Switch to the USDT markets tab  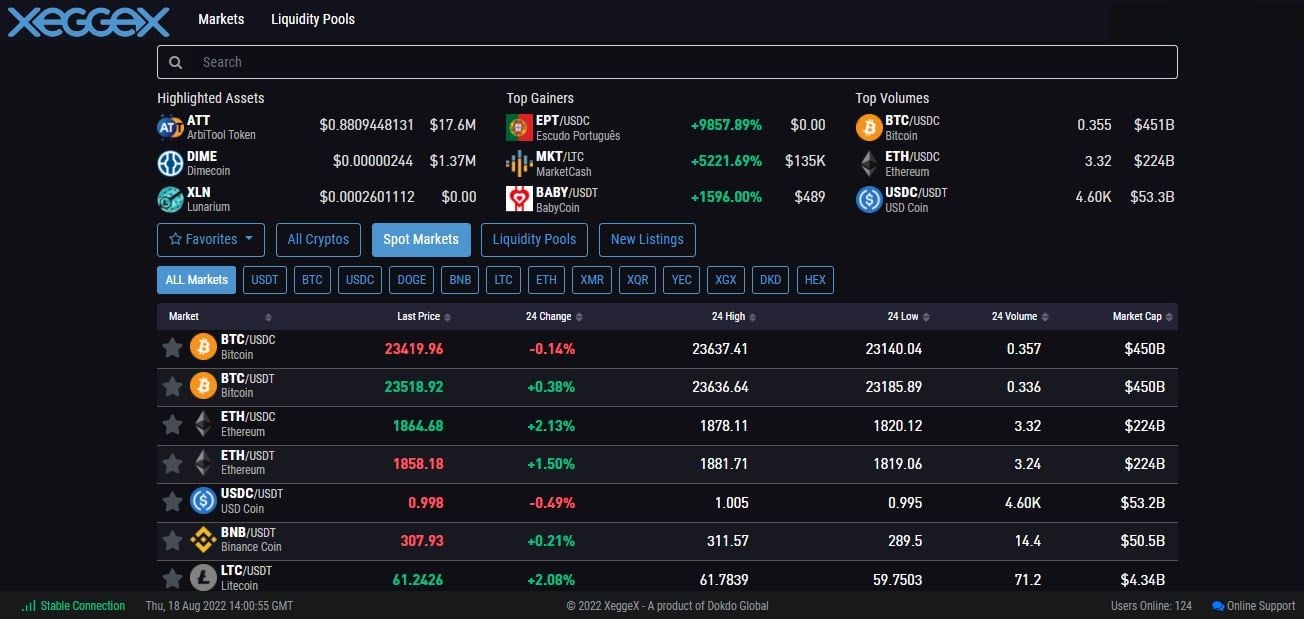point(264,280)
